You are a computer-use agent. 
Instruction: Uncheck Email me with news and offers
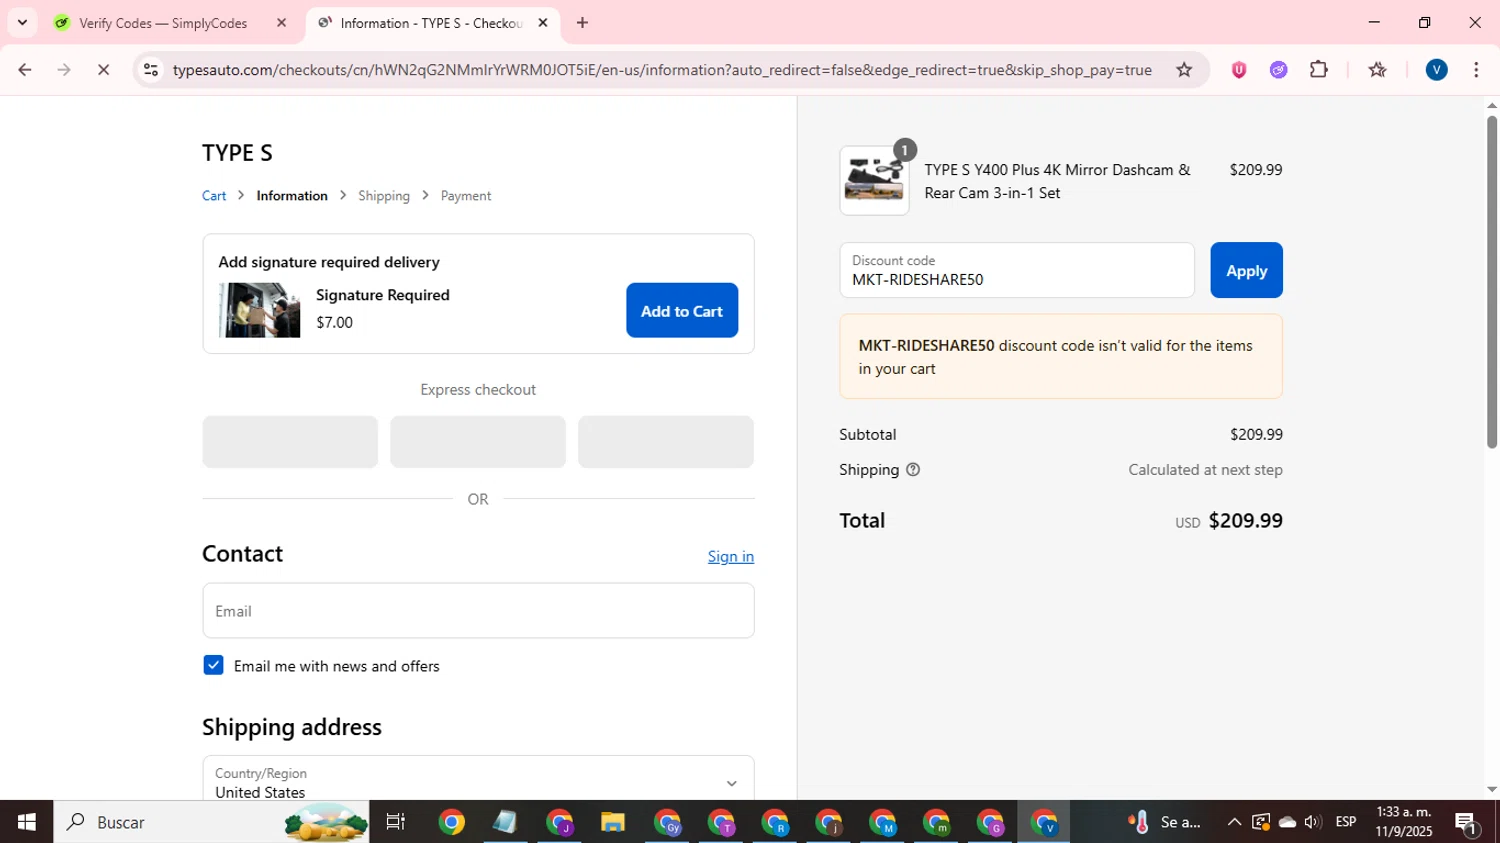(x=213, y=666)
